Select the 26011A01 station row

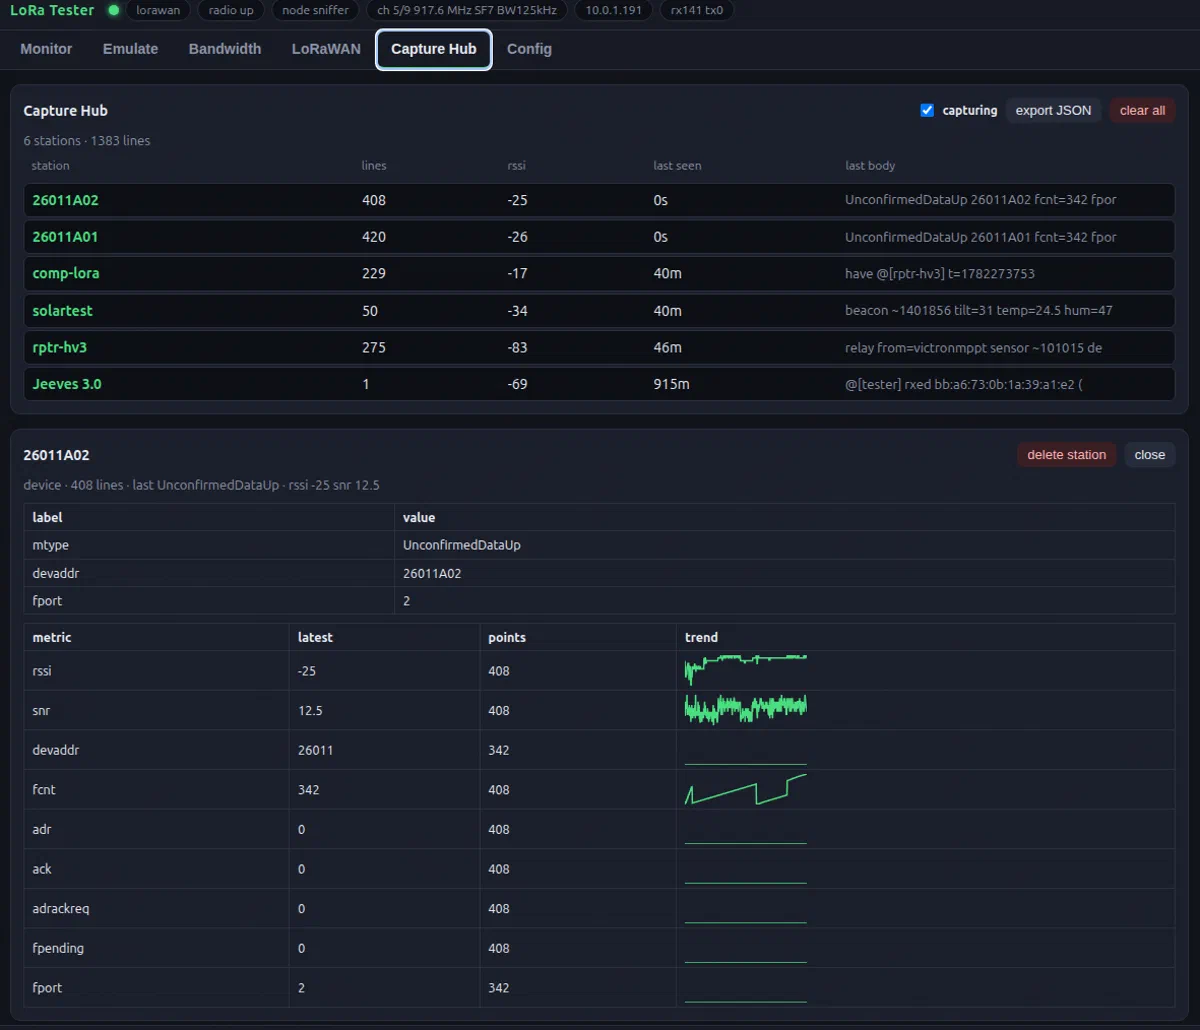tap(599, 237)
